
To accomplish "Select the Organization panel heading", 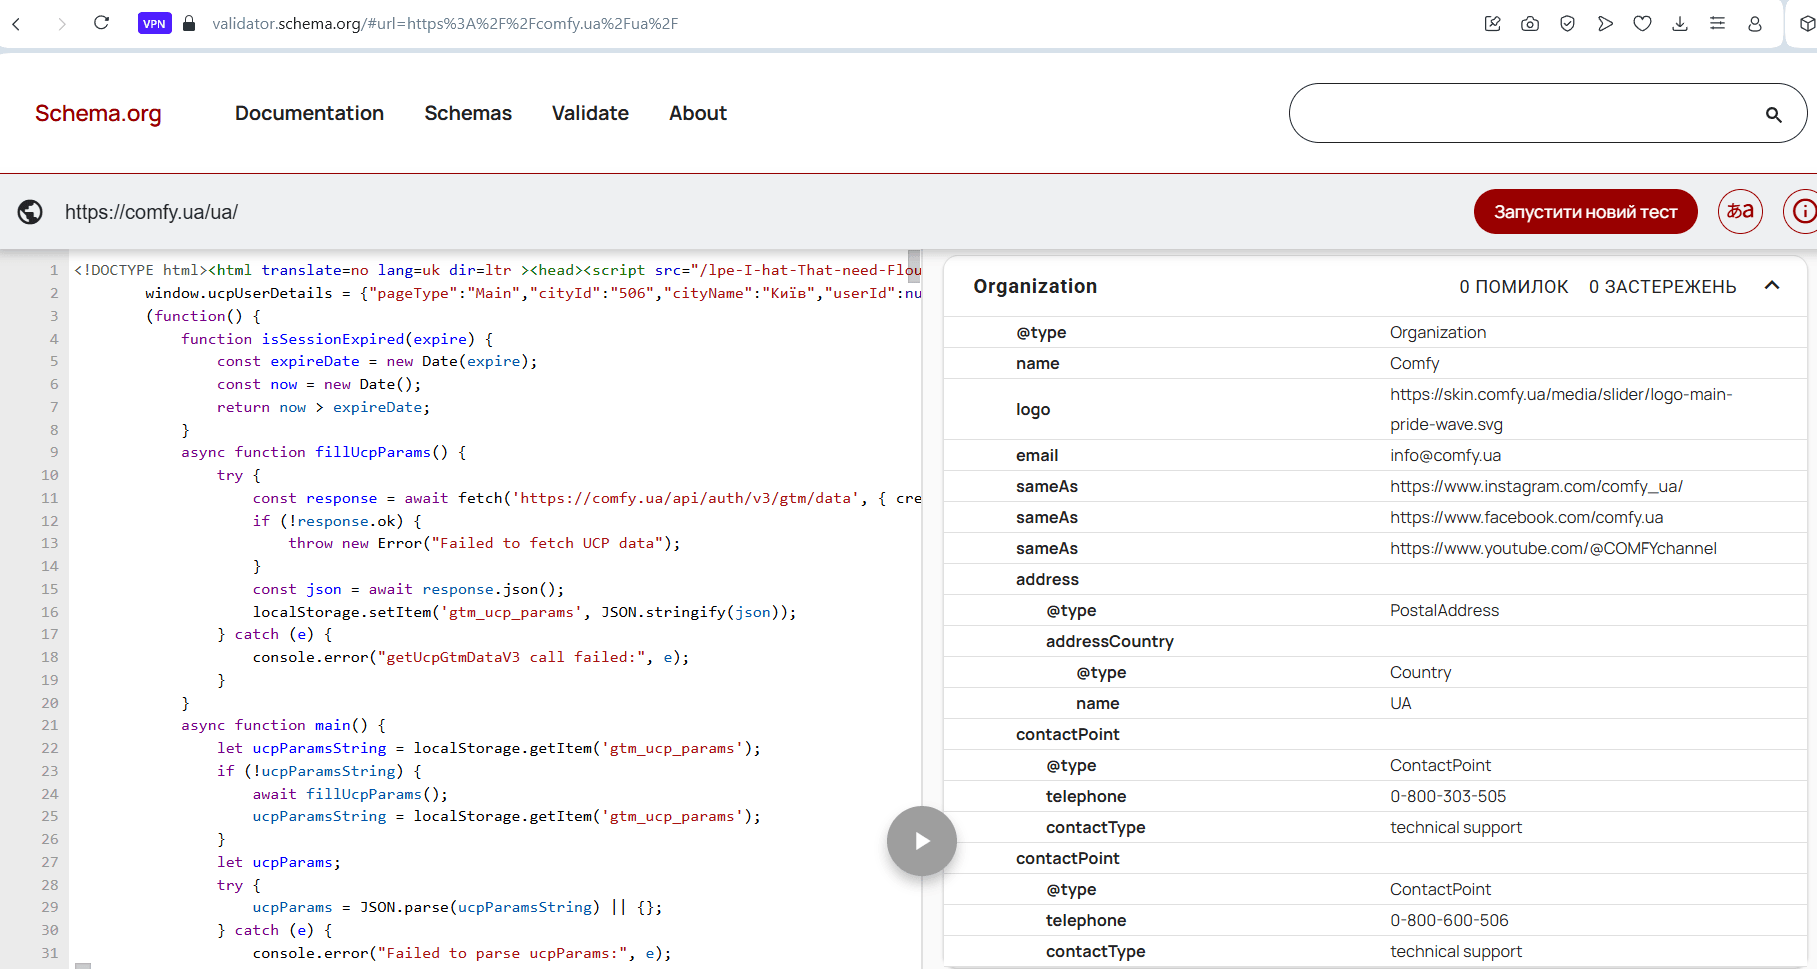I will coord(1035,286).
